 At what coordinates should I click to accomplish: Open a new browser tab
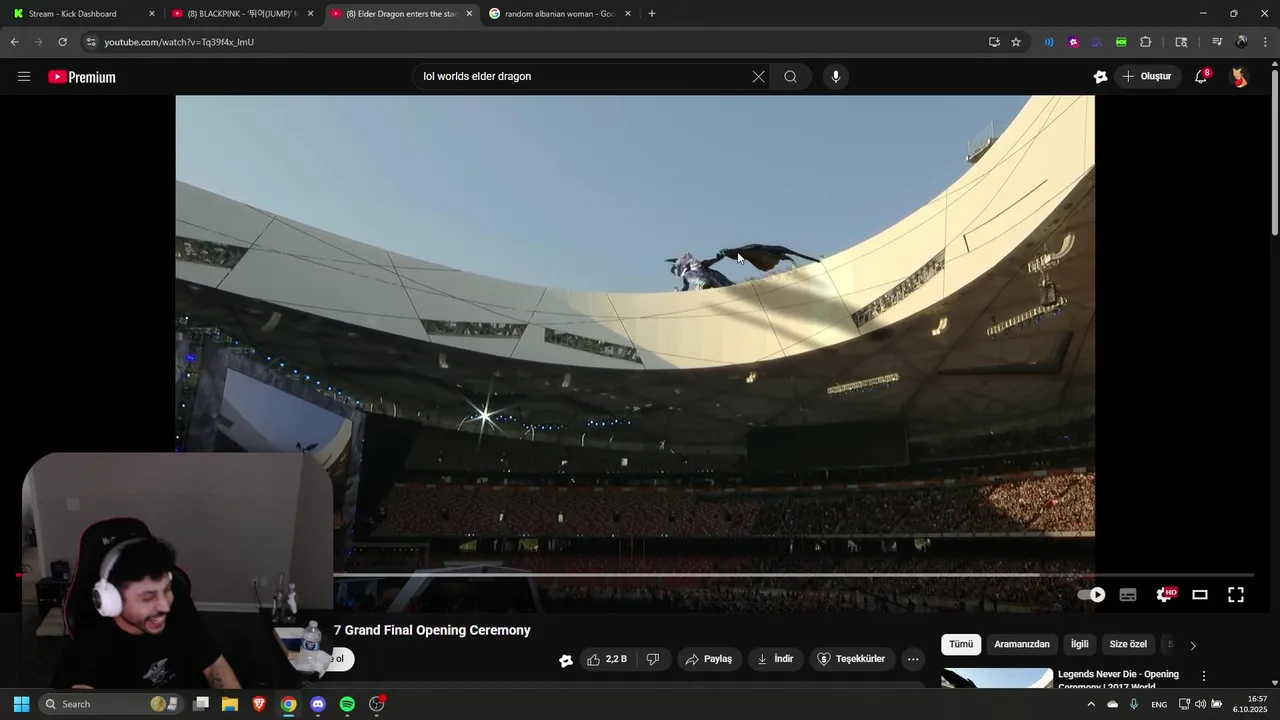pyautogui.click(x=652, y=14)
